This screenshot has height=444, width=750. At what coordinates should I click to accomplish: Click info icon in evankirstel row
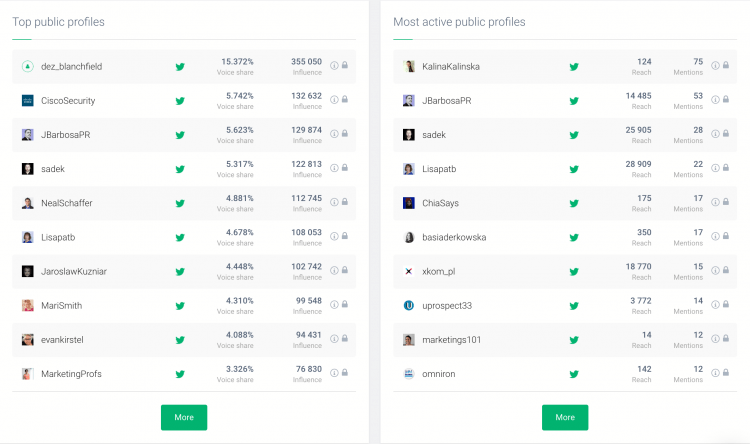point(334,340)
